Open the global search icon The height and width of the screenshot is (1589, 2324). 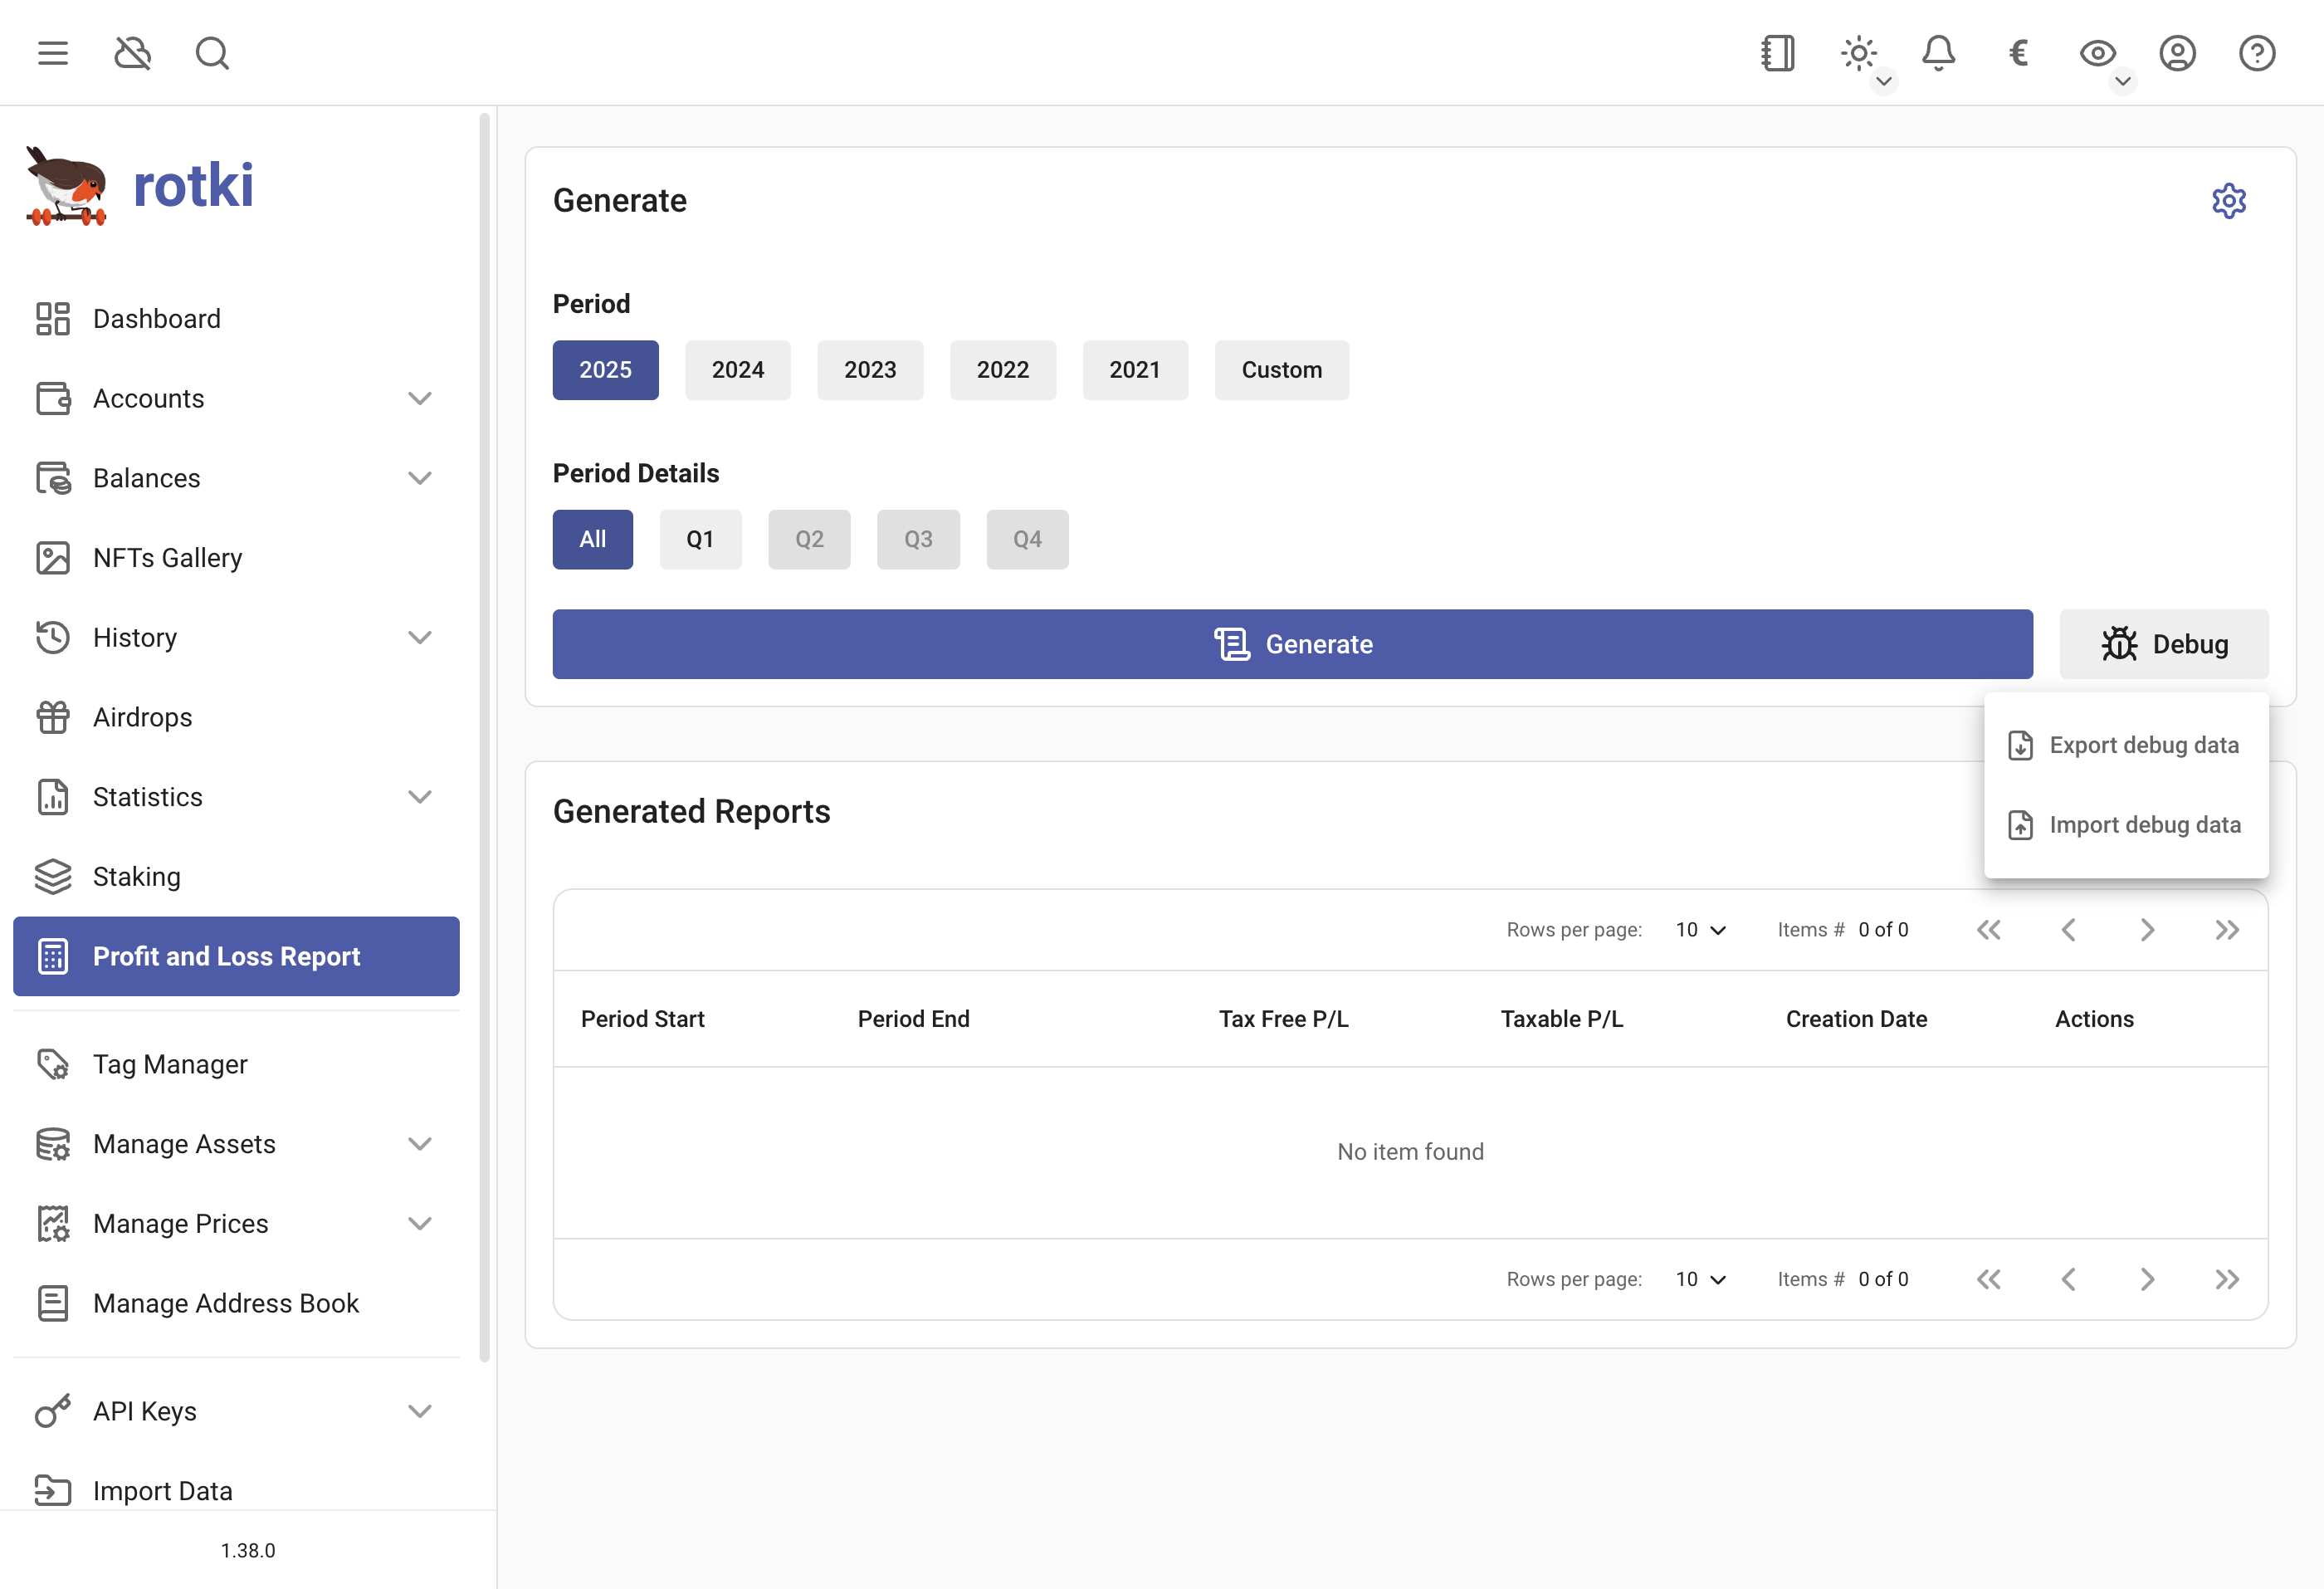[212, 53]
